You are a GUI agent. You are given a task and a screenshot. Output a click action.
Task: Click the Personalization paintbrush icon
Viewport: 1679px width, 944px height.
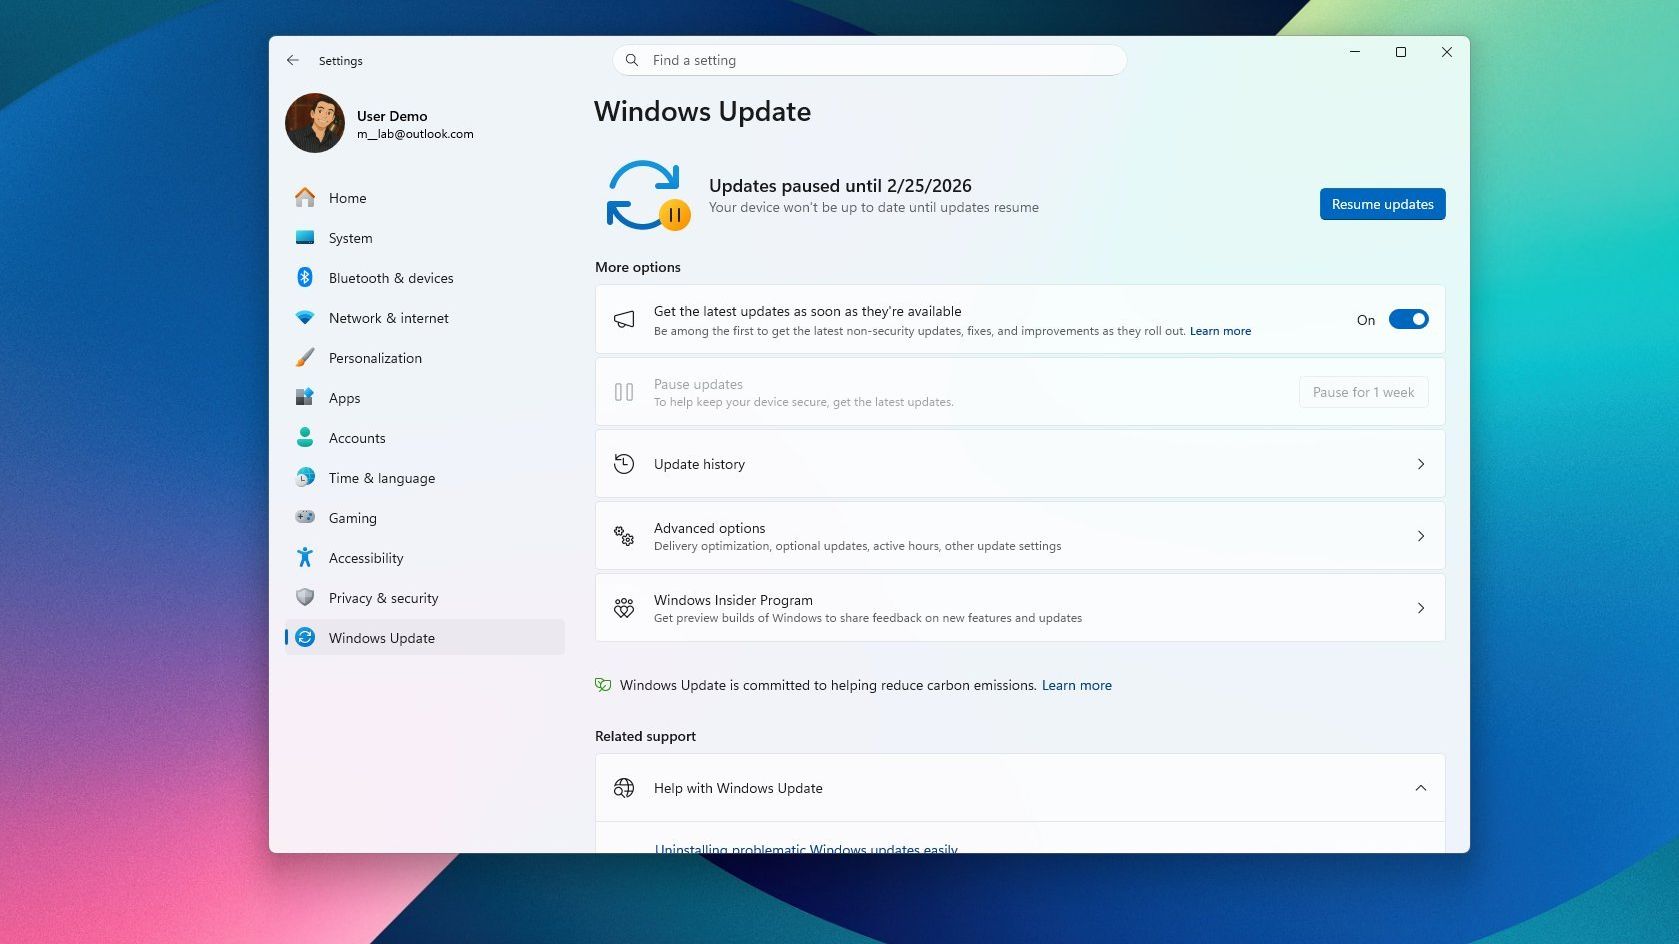305,358
